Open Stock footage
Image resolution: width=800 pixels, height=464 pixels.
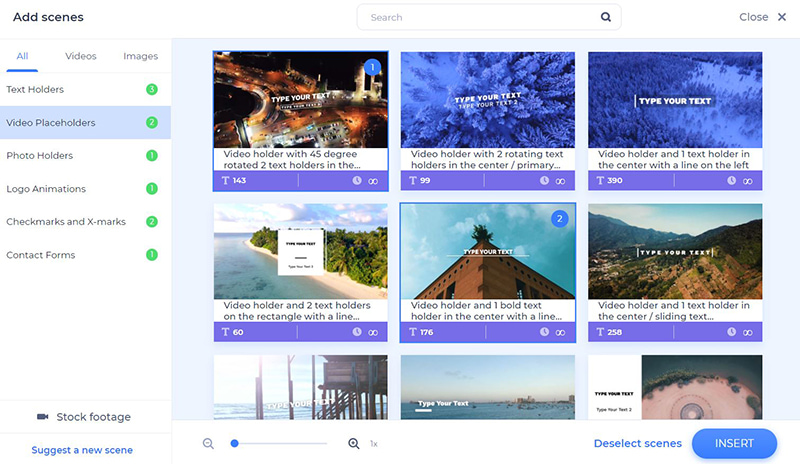[84, 417]
